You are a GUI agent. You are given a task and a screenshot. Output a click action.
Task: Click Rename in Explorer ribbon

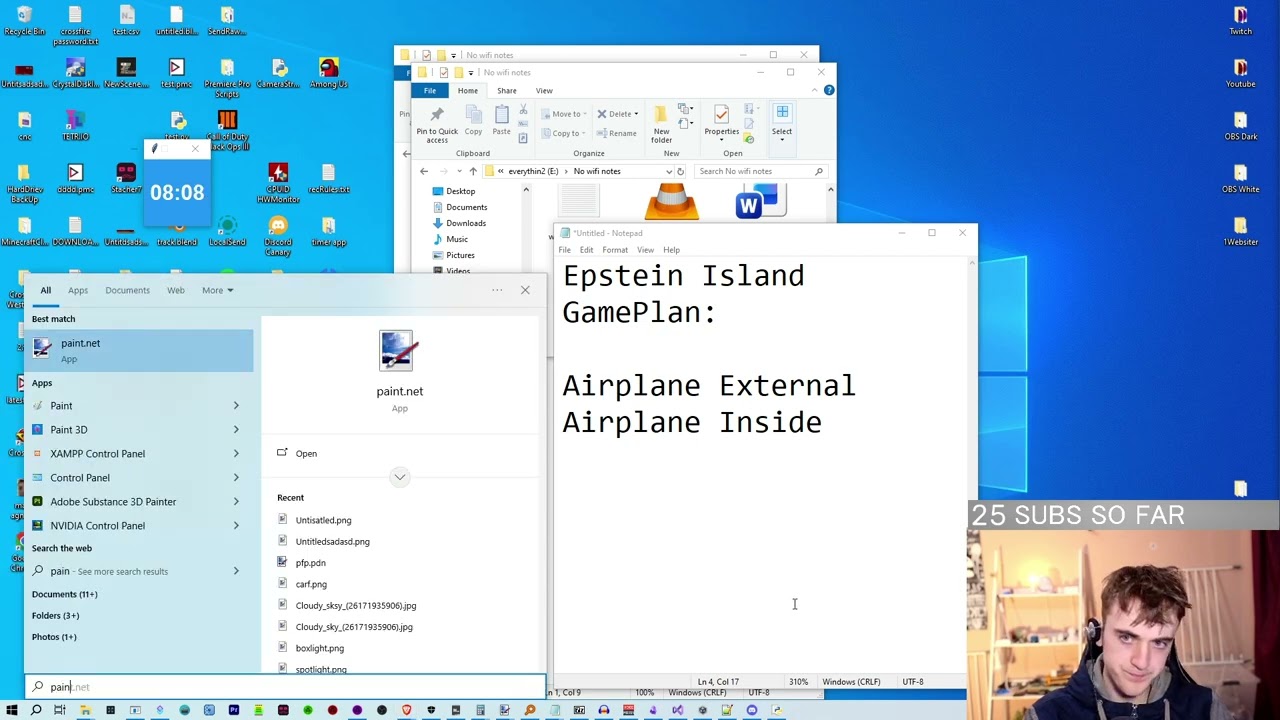(x=616, y=133)
